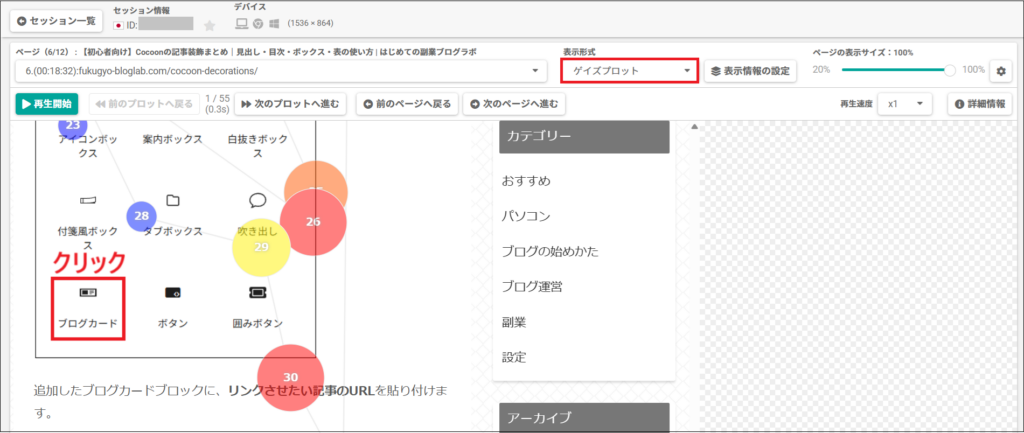Click the 20% page size label
Viewport: 1024px width, 433px height.
[821, 70]
